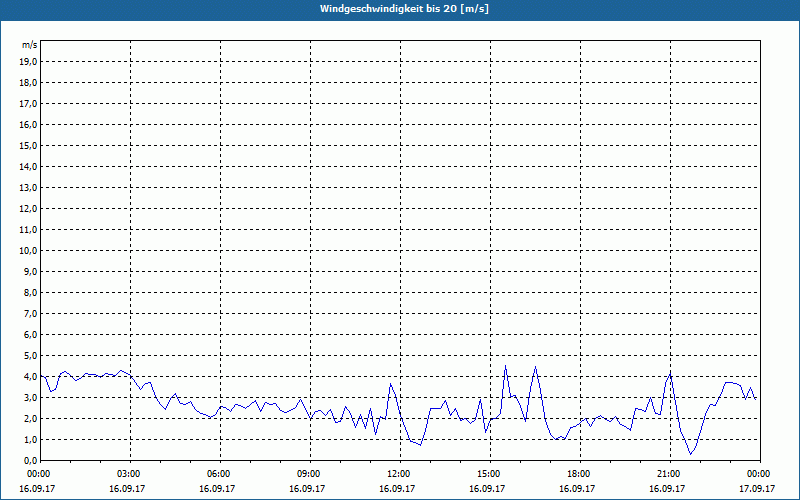
Task: Select the '1,0' y-axis label
Action: point(30,440)
